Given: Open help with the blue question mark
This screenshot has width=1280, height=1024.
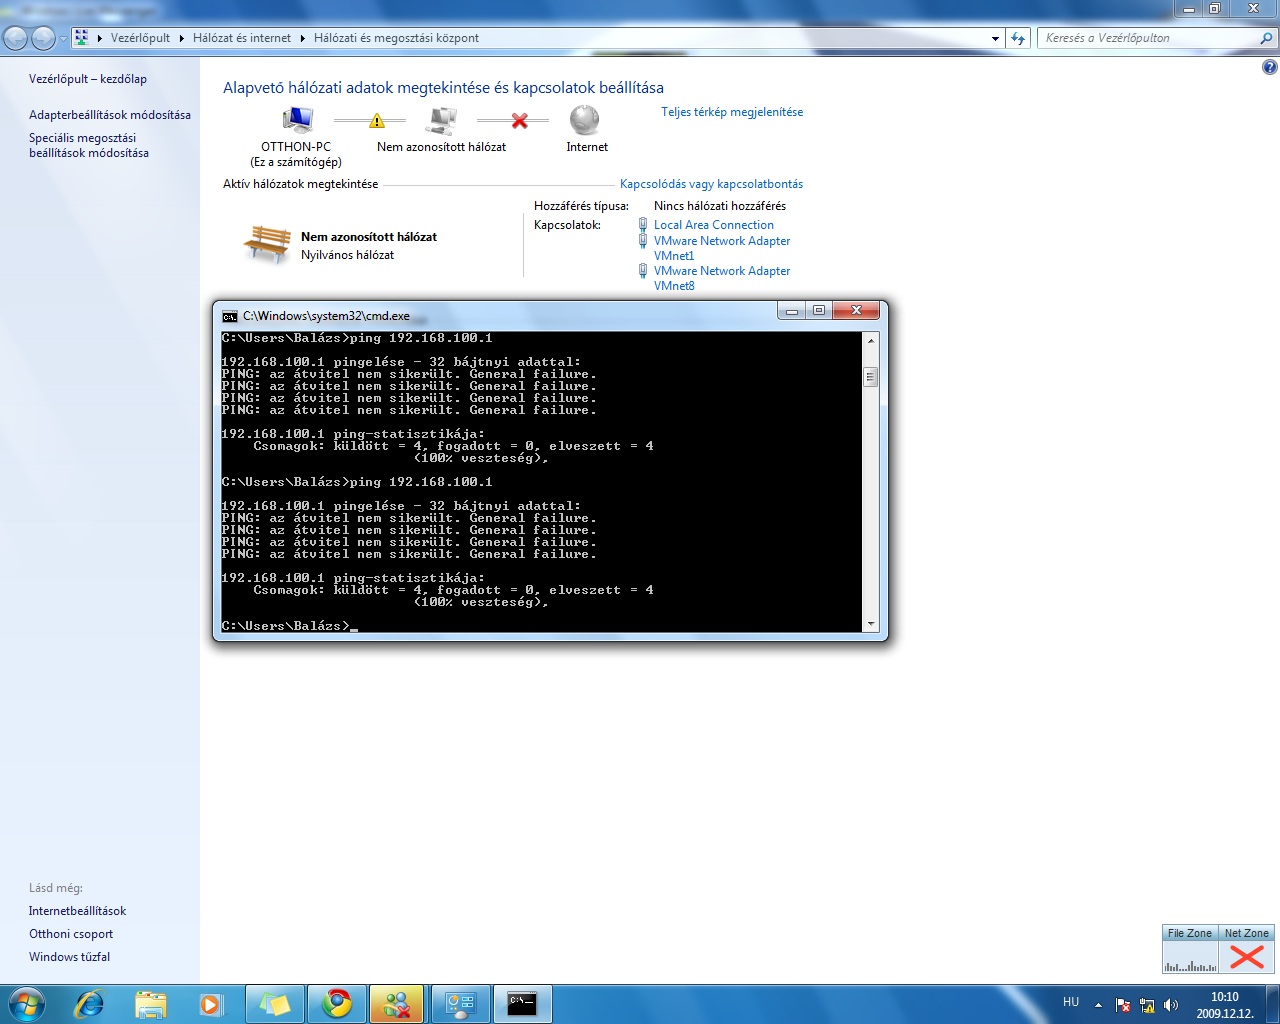Looking at the screenshot, I should [x=1270, y=67].
